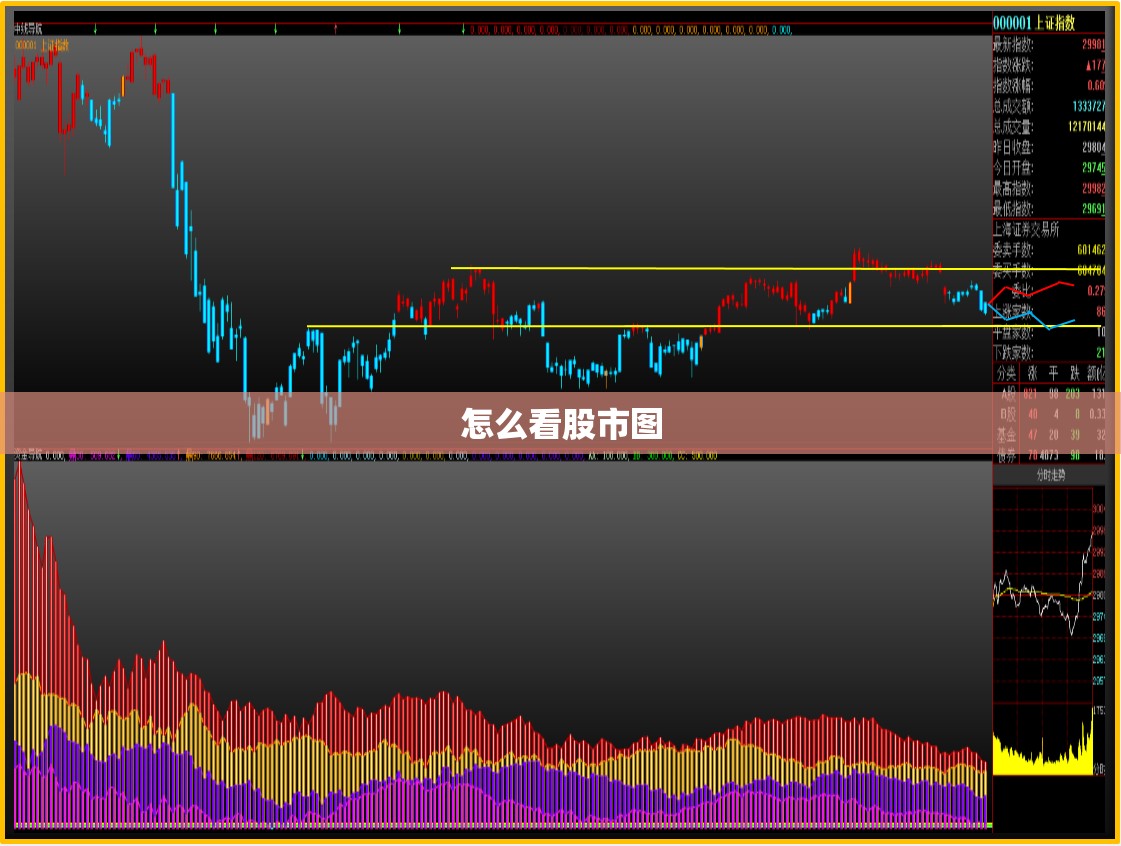Click the 最新指数 row in the quote panel
The image size is (1121, 846).
coord(1050,44)
